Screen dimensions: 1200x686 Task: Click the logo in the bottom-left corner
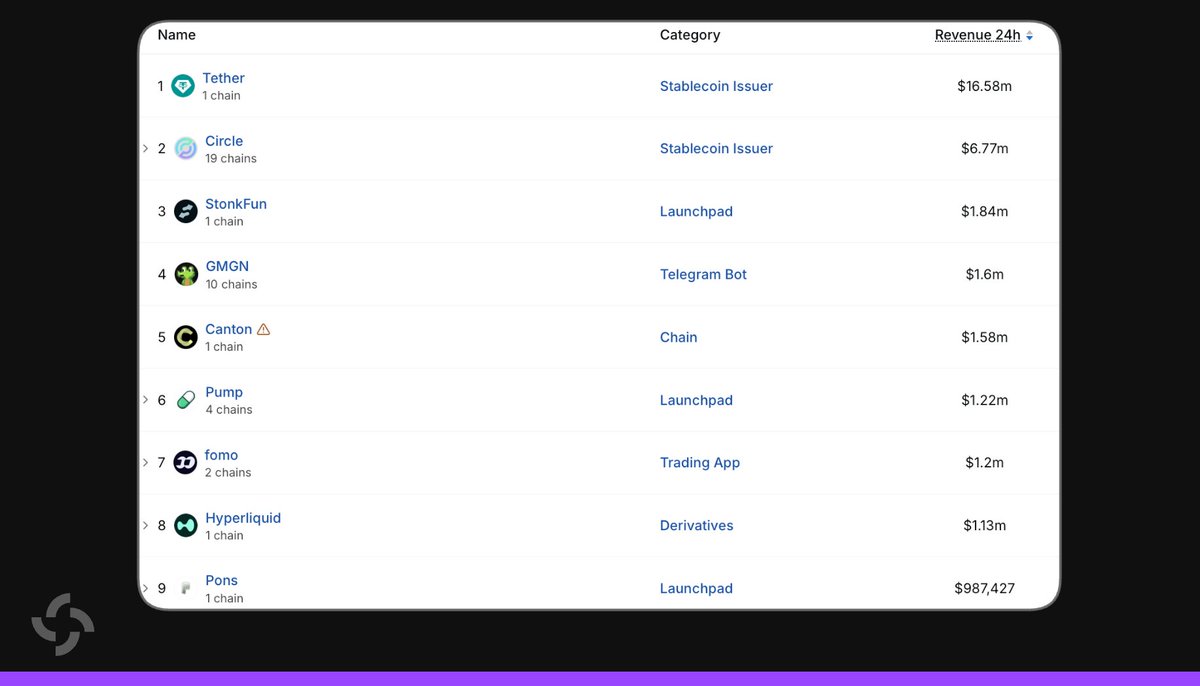click(63, 625)
